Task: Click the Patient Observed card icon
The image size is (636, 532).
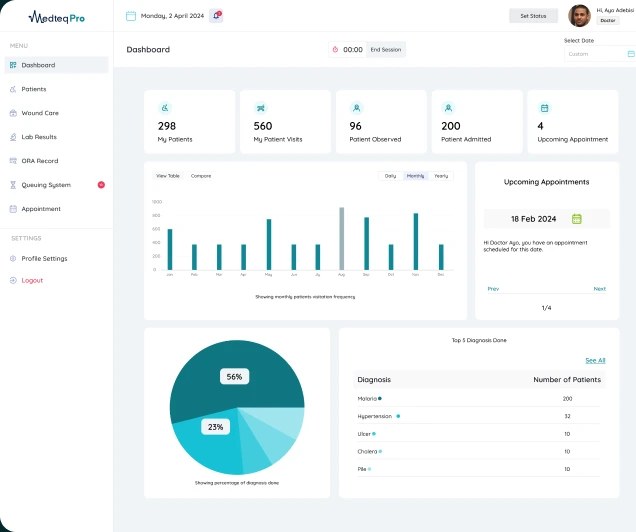Action: click(357, 108)
